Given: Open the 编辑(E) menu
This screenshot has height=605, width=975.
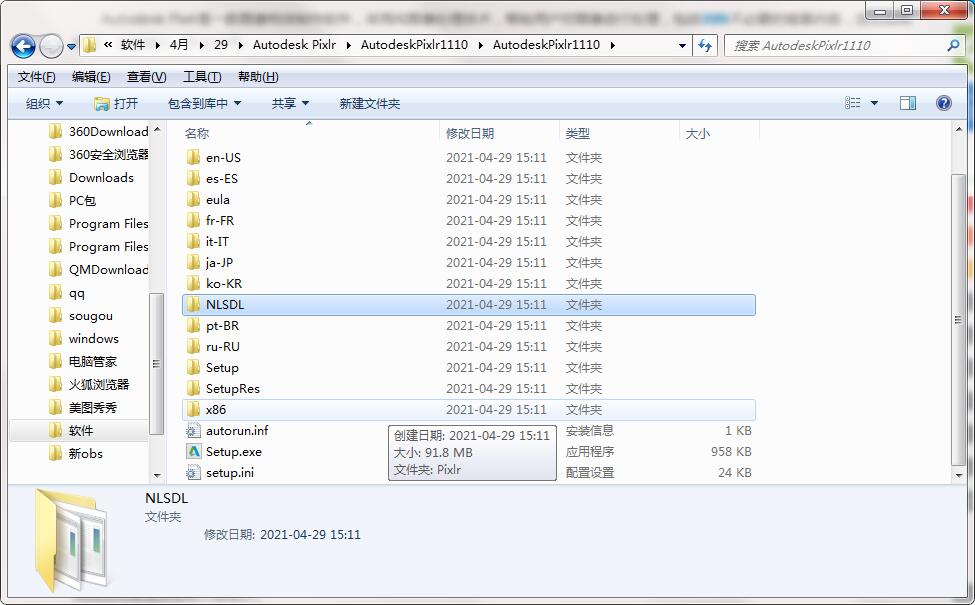Looking at the screenshot, I should coord(91,76).
